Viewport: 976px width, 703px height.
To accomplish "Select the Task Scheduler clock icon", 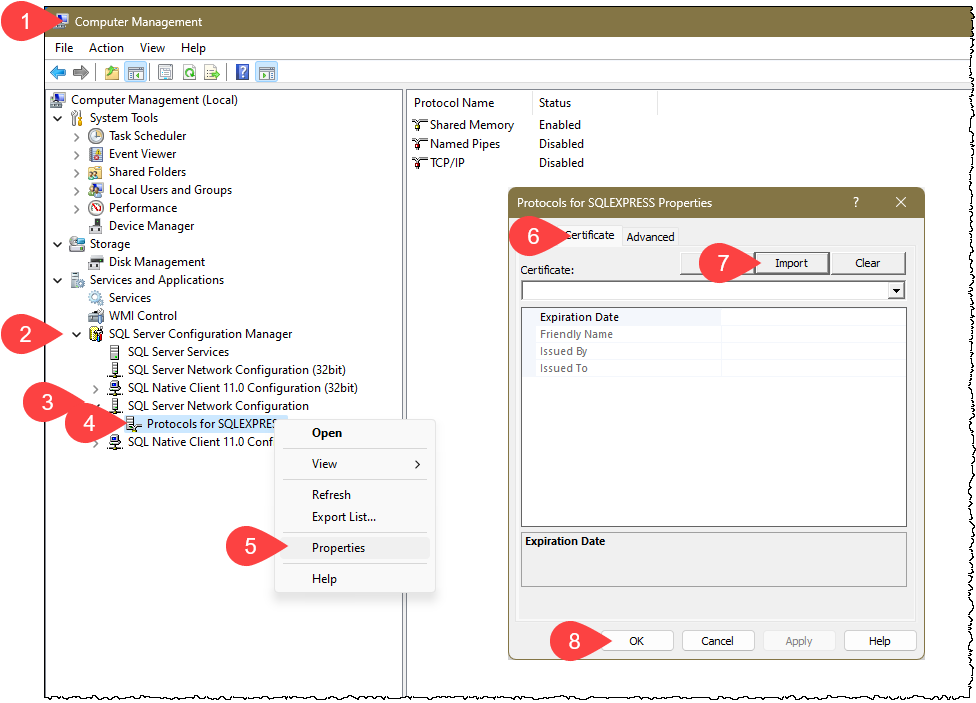I will [96, 136].
